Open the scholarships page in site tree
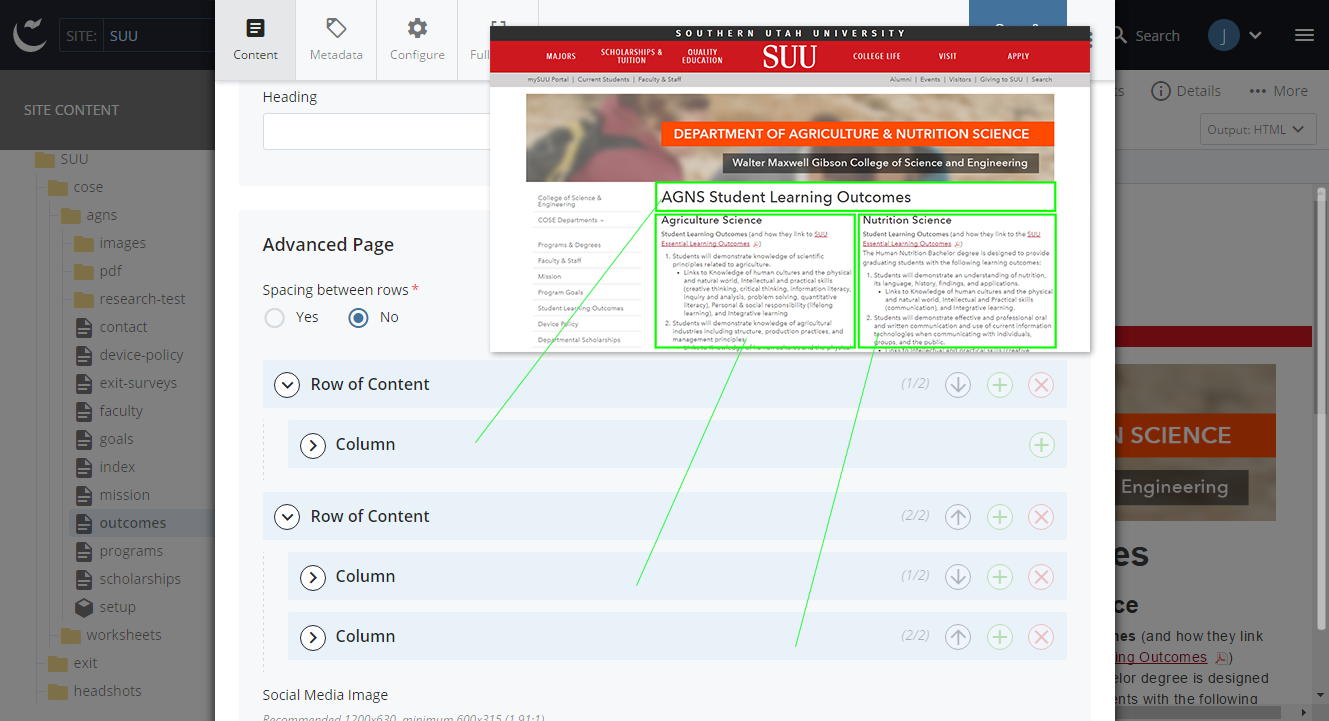The width and height of the screenshot is (1329, 721). [140, 579]
